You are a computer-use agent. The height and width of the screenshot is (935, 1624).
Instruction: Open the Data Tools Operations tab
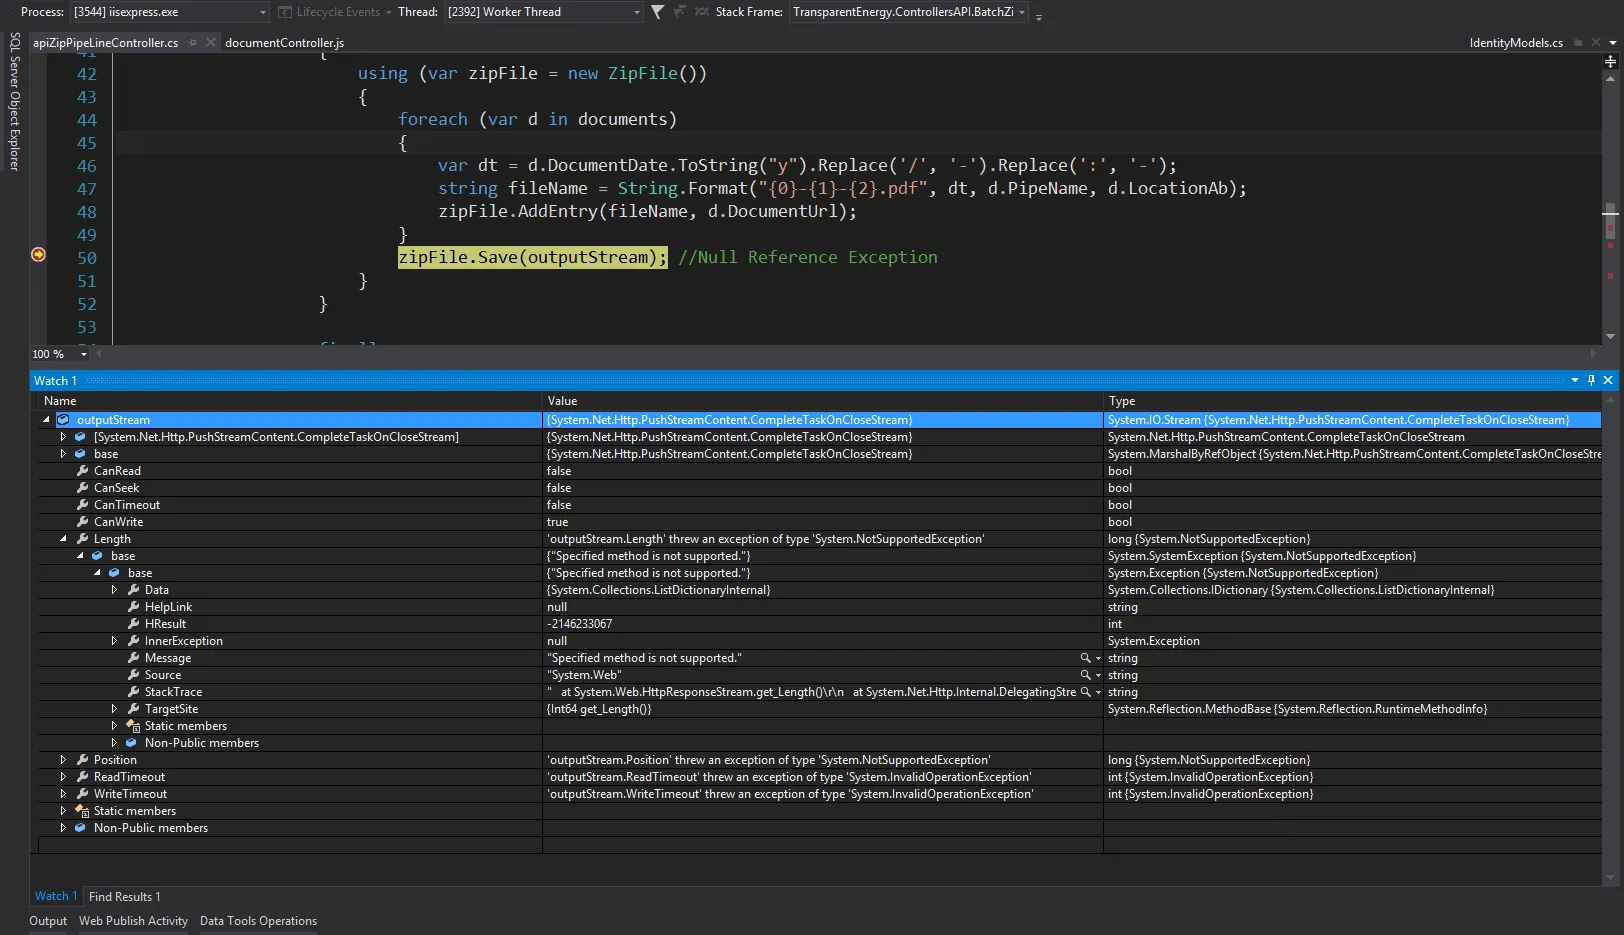tap(258, 921)
